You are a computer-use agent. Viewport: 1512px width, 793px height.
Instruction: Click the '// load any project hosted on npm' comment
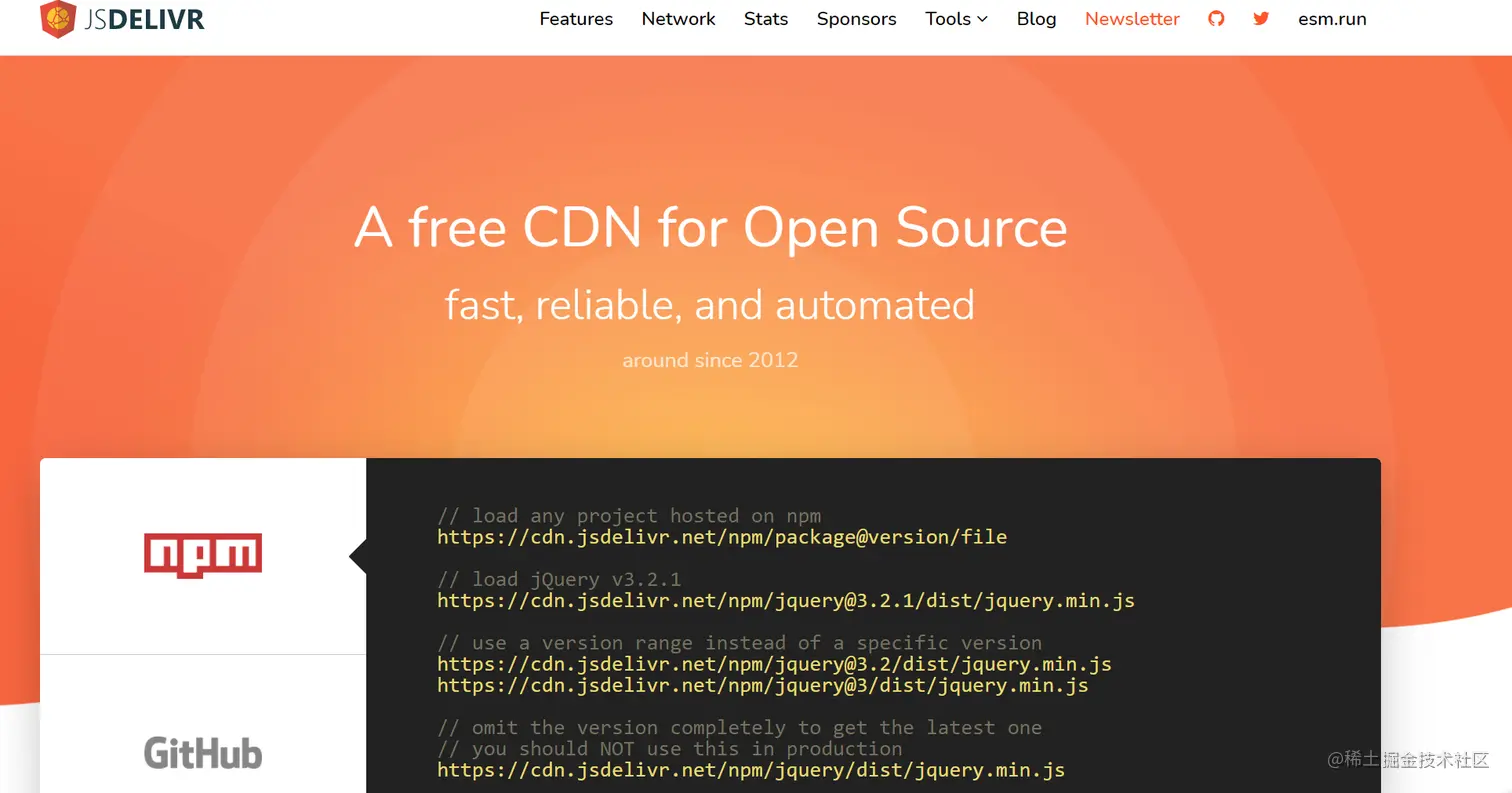[629, 516]
